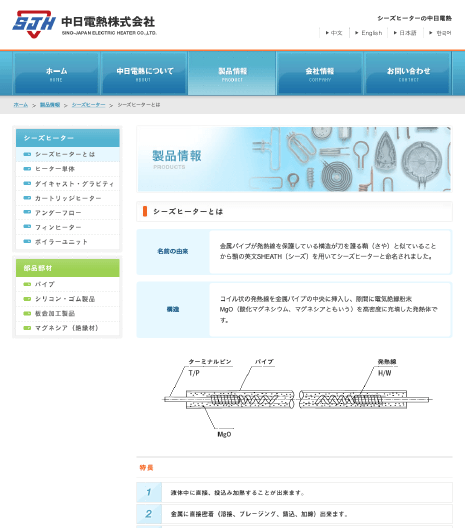Viewport: 465px width, 528px height.
Task: Click the sheath heater structure diagram
Action: click(x=298, y=398)
